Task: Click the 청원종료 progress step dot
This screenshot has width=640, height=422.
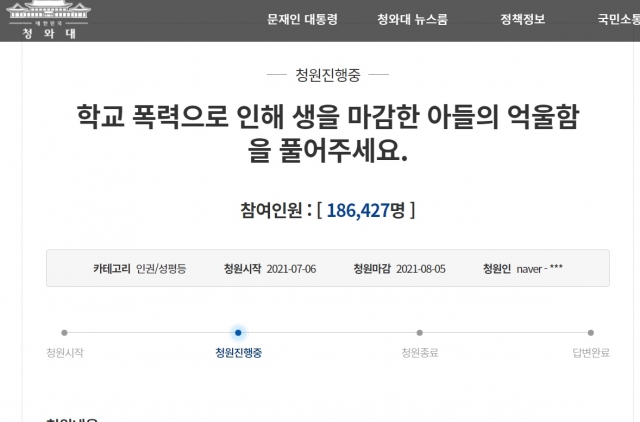Action: click(x=420, y=333)
